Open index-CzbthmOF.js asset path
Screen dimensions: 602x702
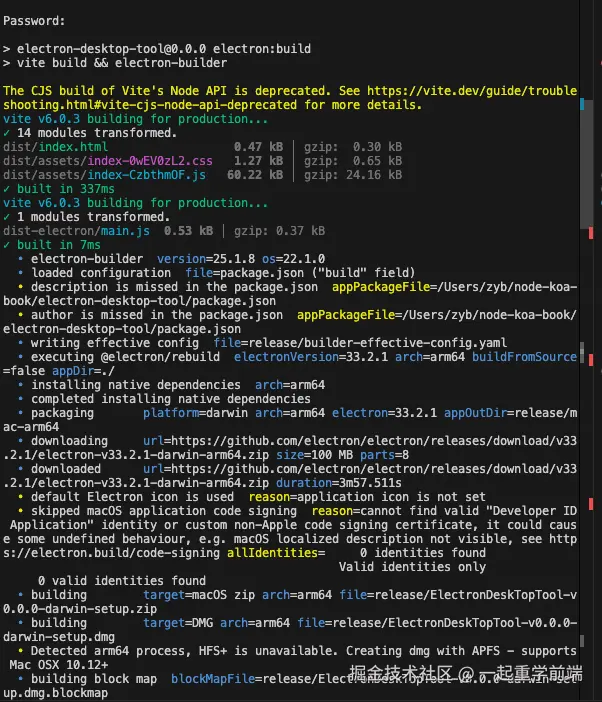coord(104,175)
